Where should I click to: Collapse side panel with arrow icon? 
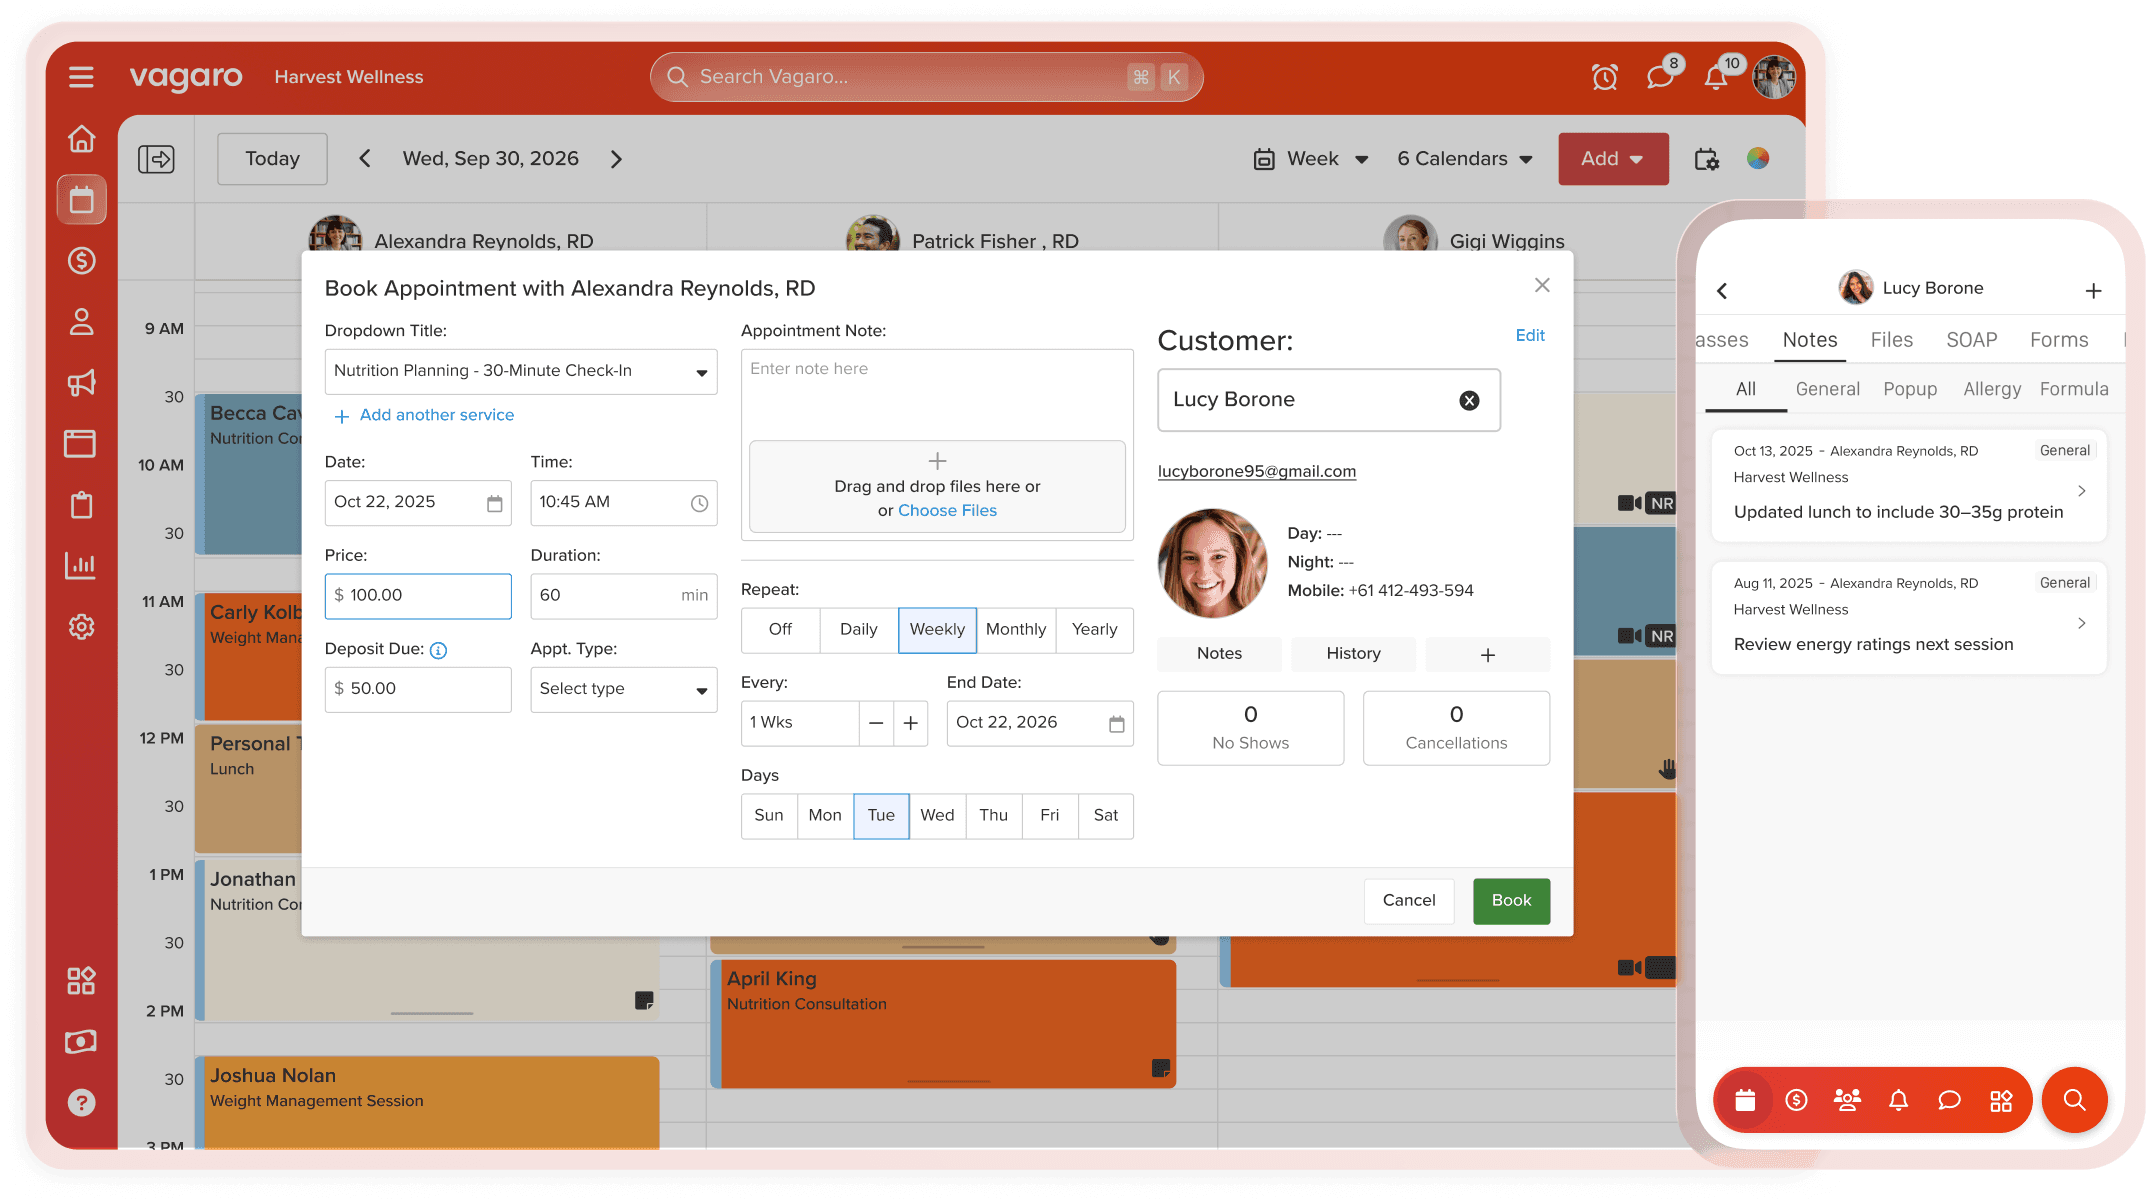(x=156, y=159)
